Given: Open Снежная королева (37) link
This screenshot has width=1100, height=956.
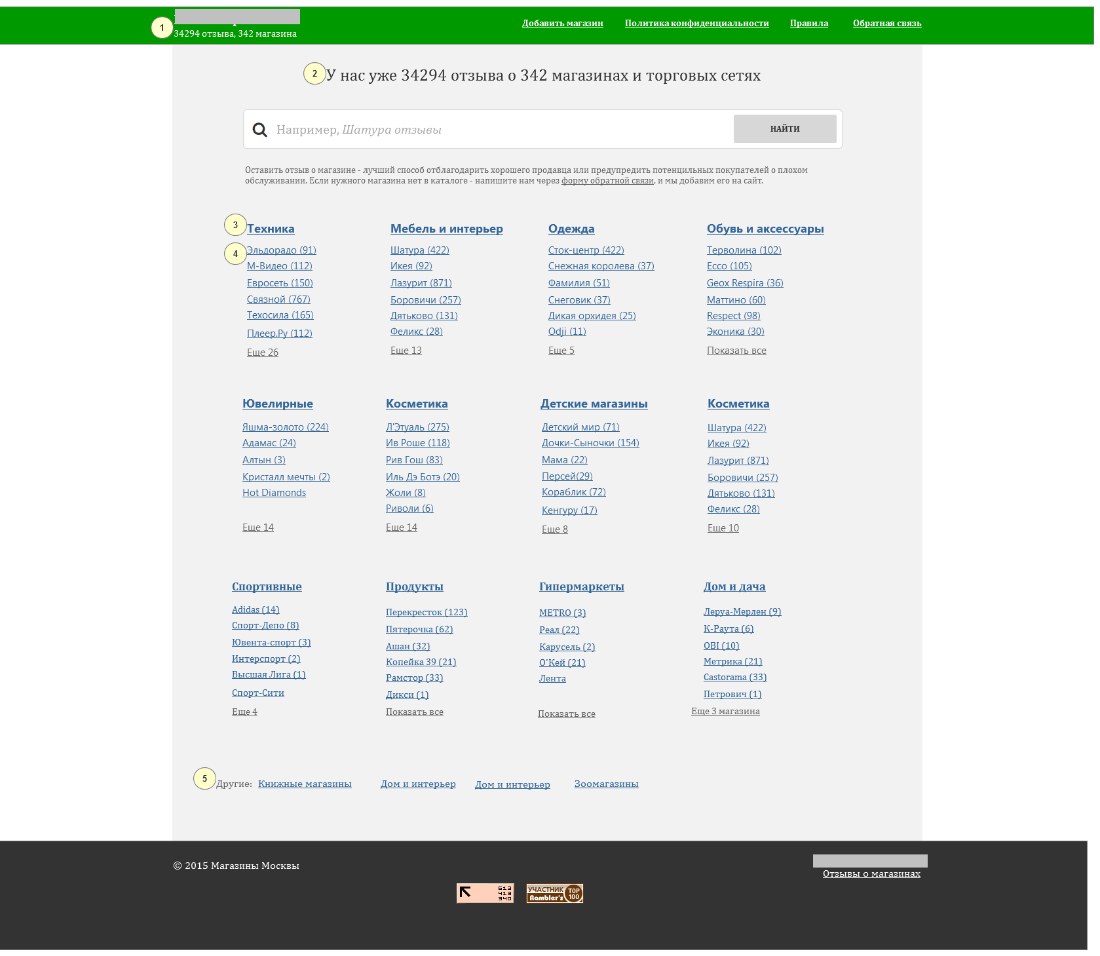Looking at the screenshot, I should (601, 266).
